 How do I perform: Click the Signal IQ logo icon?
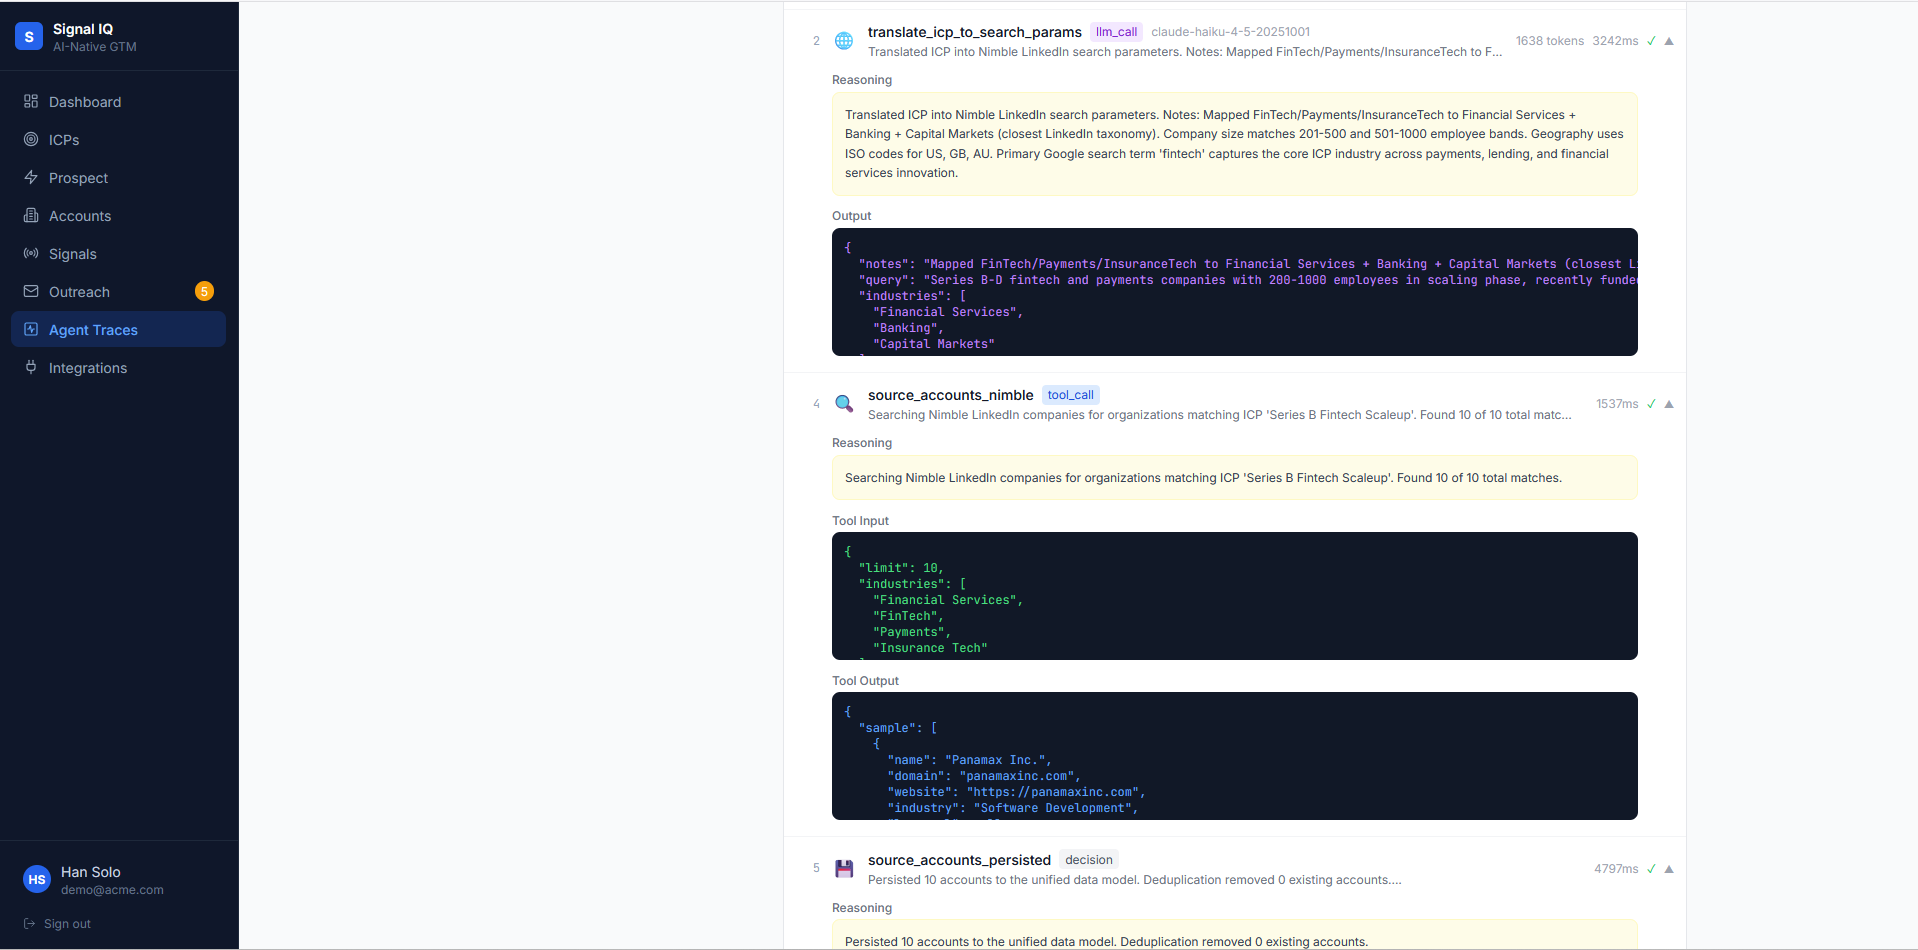(29, 37)
